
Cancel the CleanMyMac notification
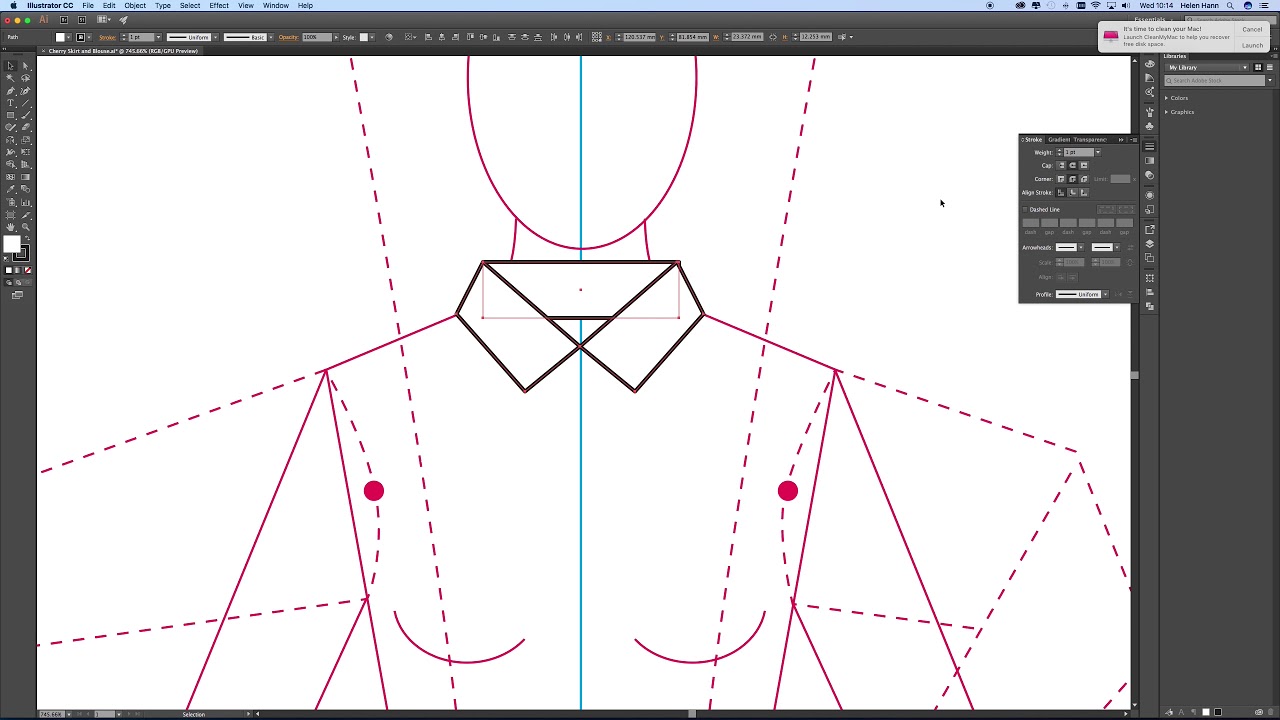coord(1252,29)
